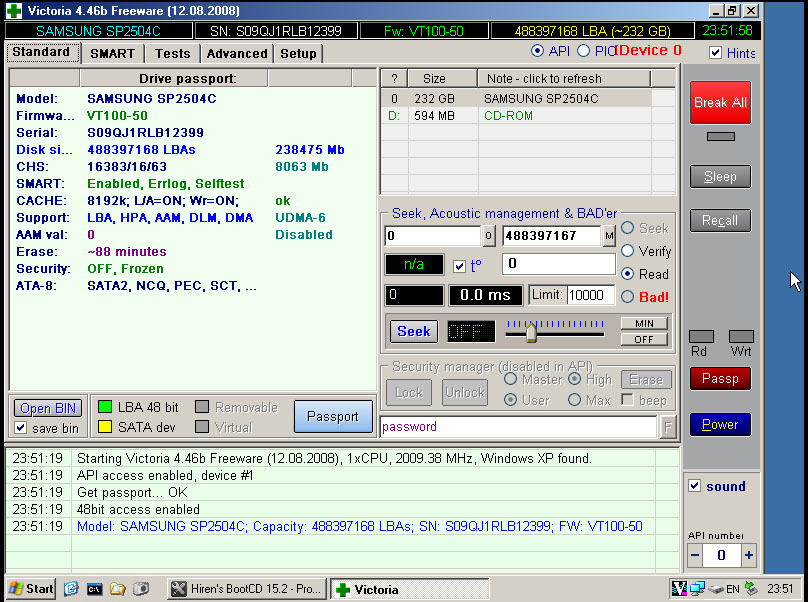Viewport: 808px width, 602px height.
Task: Click the Lock button in Security manager
Action: [x=409, y=393]
